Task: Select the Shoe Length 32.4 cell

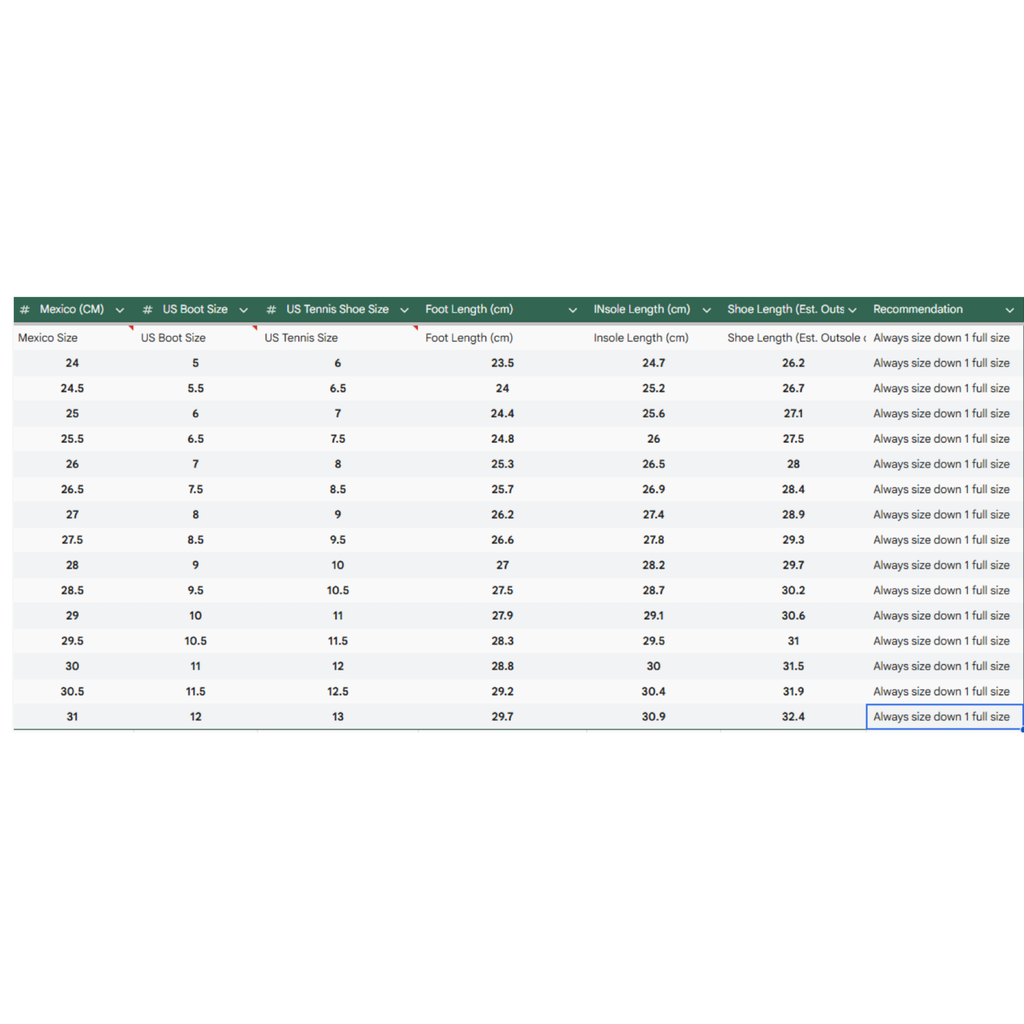Action: click(x=793, y=717)
